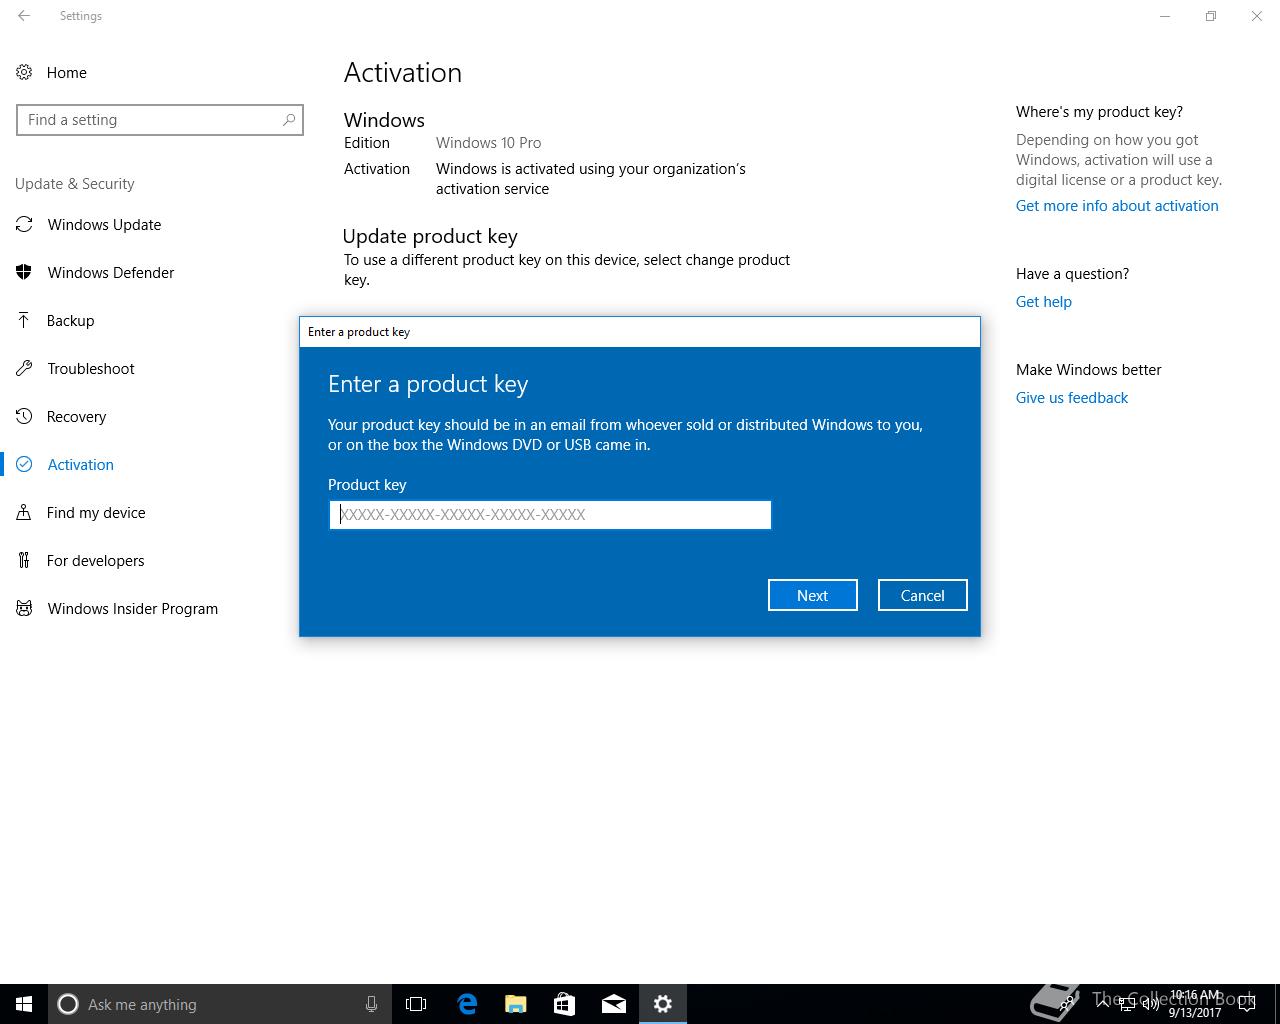
Task: Click the Find my device person icon
Action: point(24,512)
